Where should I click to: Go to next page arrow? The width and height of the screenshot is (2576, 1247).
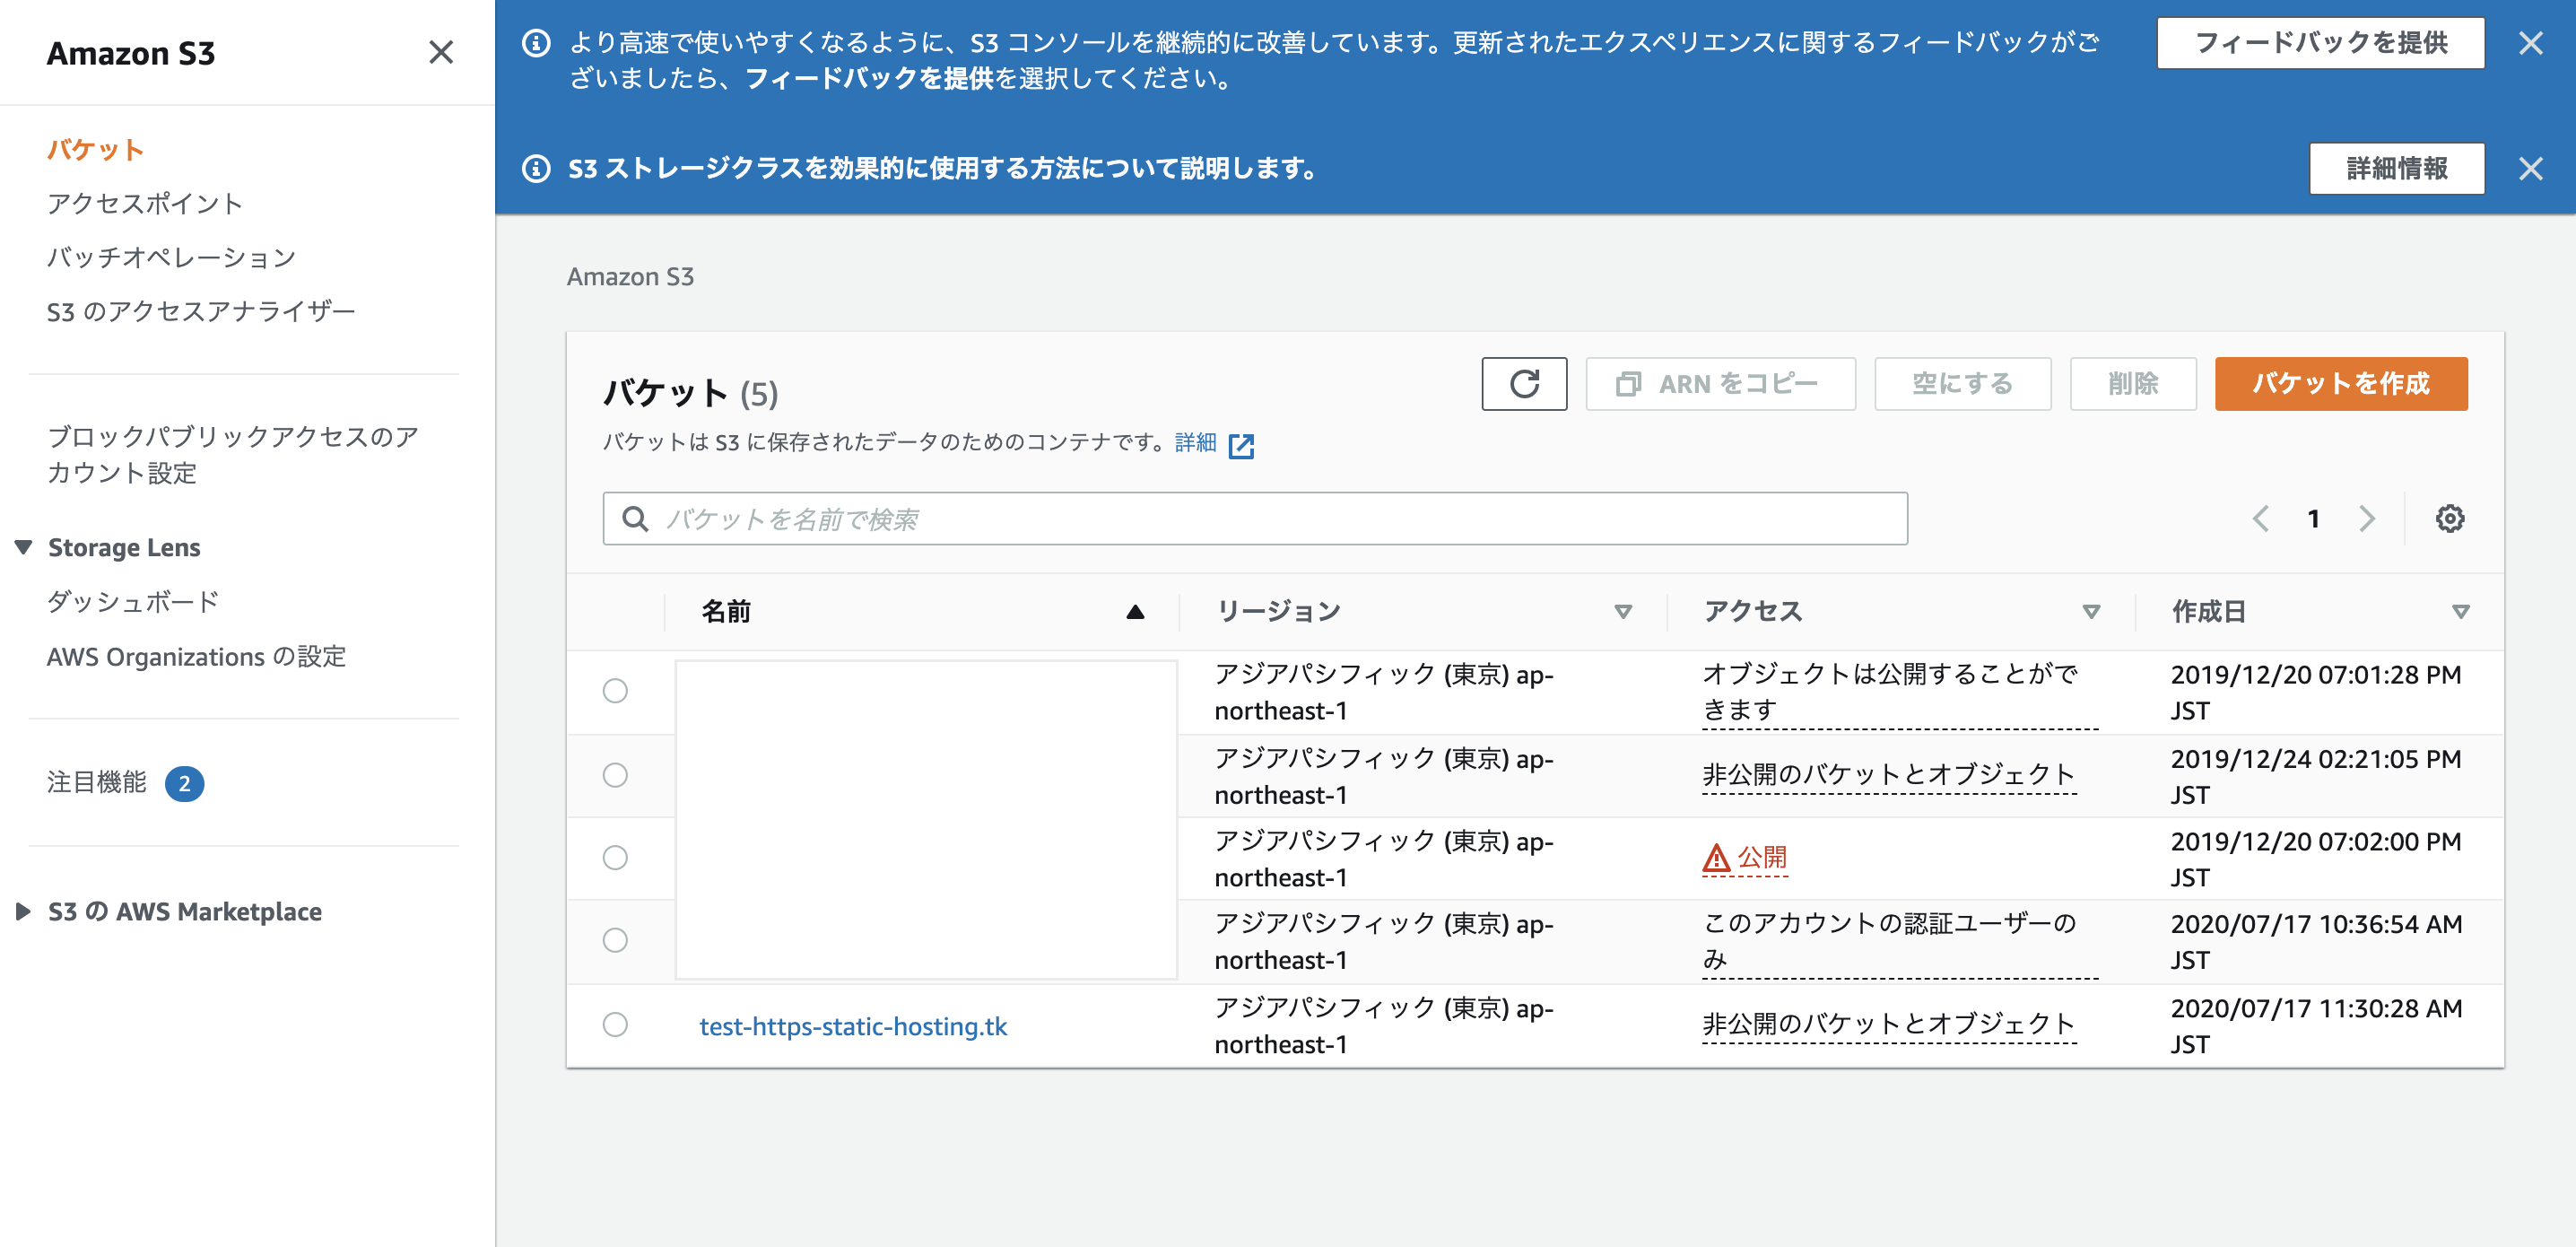click(x=2366, y=518)
